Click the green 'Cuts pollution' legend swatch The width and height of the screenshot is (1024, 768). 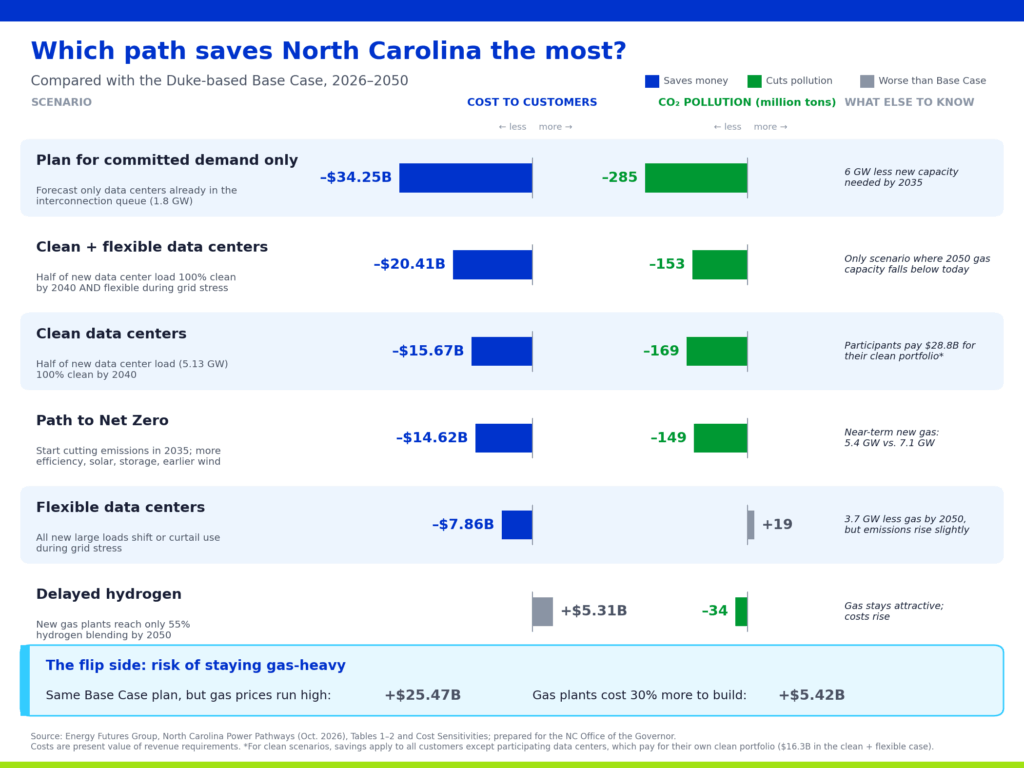[x=754, y=81]
